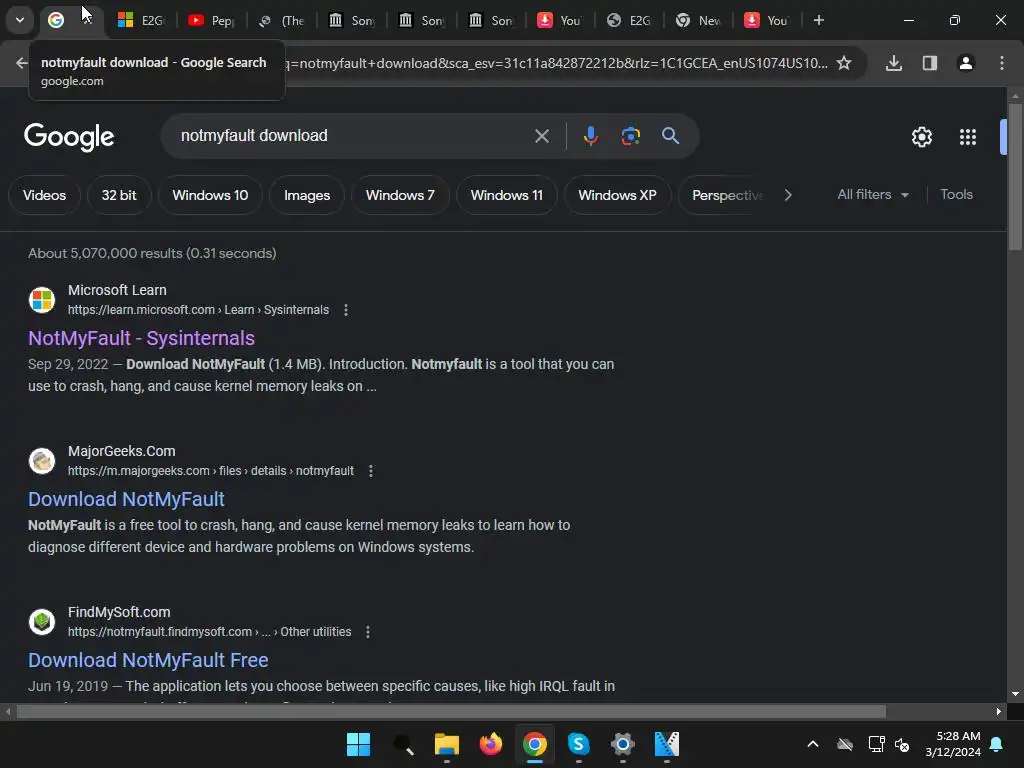Open a new tab with plus button
The width and height of the screenshot is (1024, 768).
pos(818,20)
